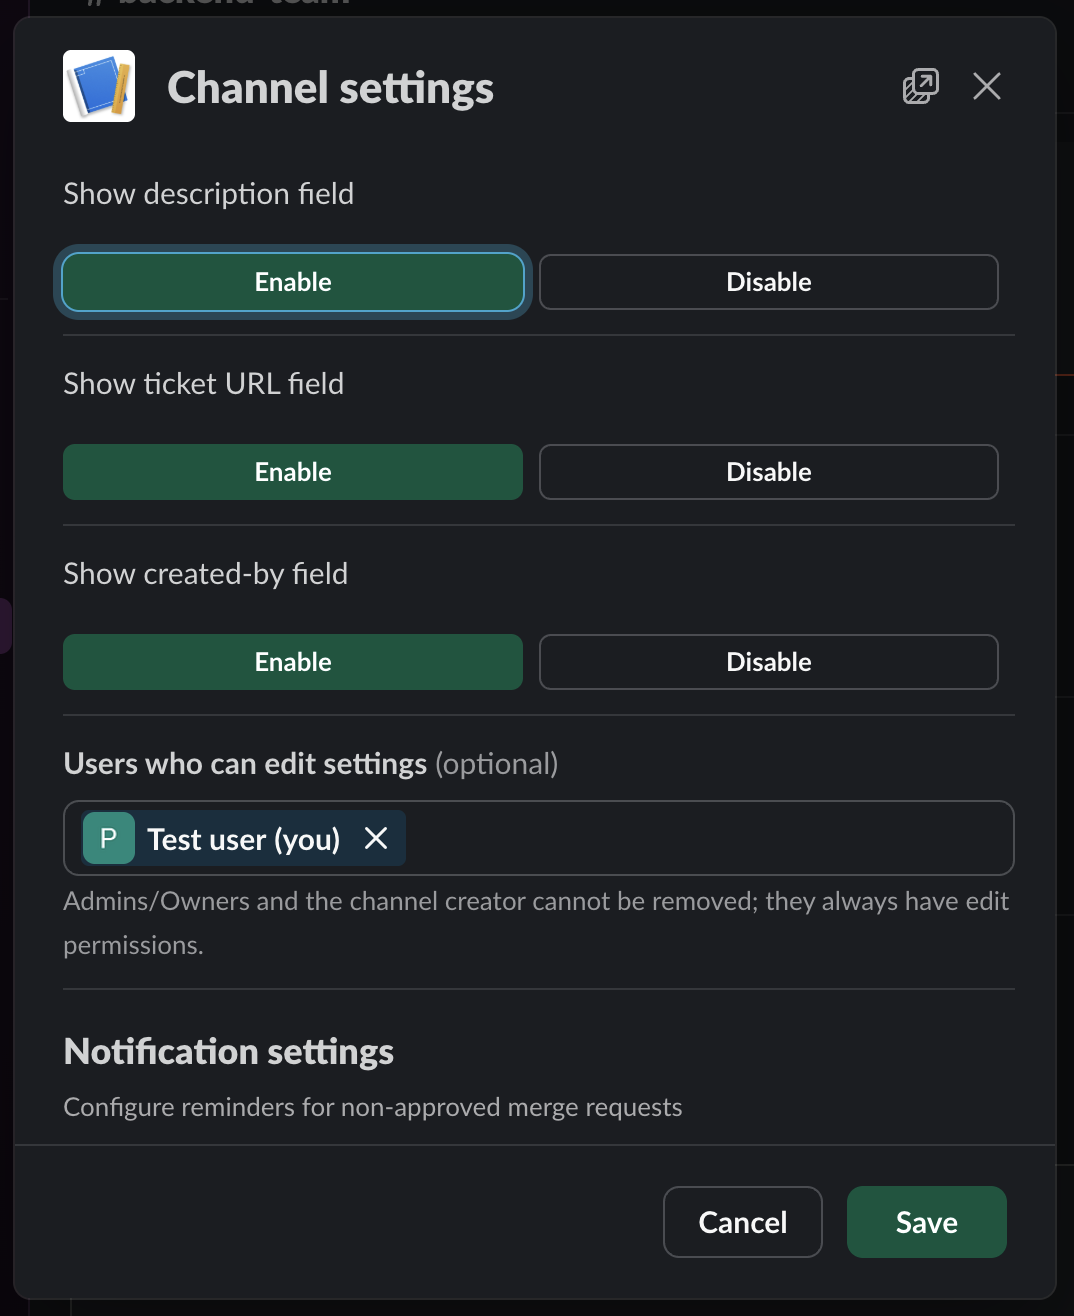Viewport: 1074px width, 1316px height.
Task: Disable the Show created-by field option
Action: [768, 661]
